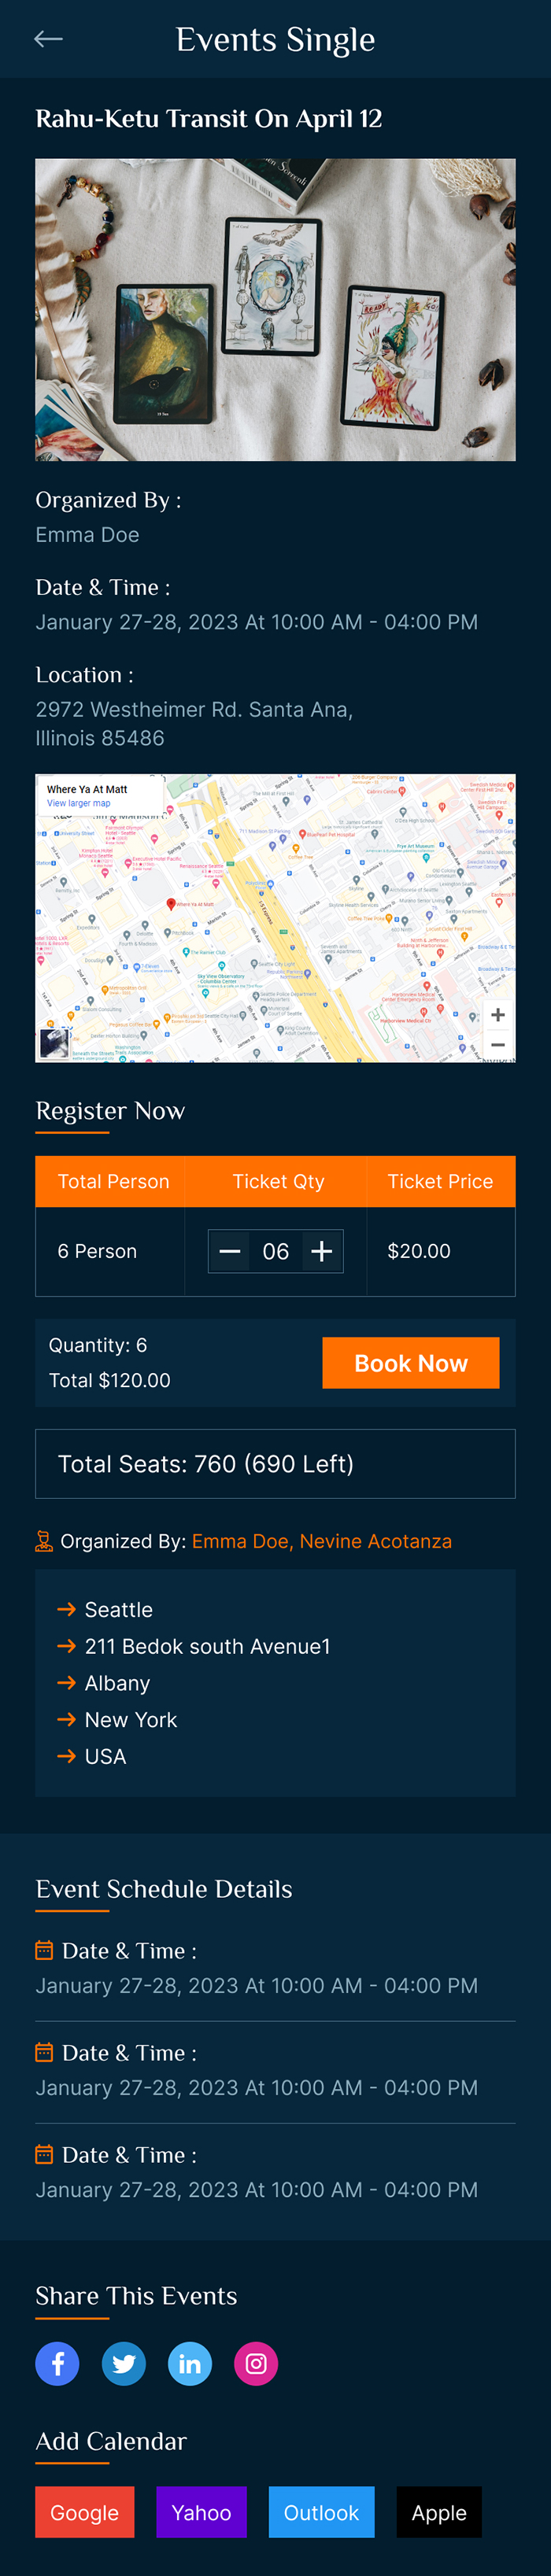Image resolution: width=551 pixels, height=2576 pixels.
Task: Open organizer Emma Doe, Nevine Acotanza link
Action: coord(321,1541)
